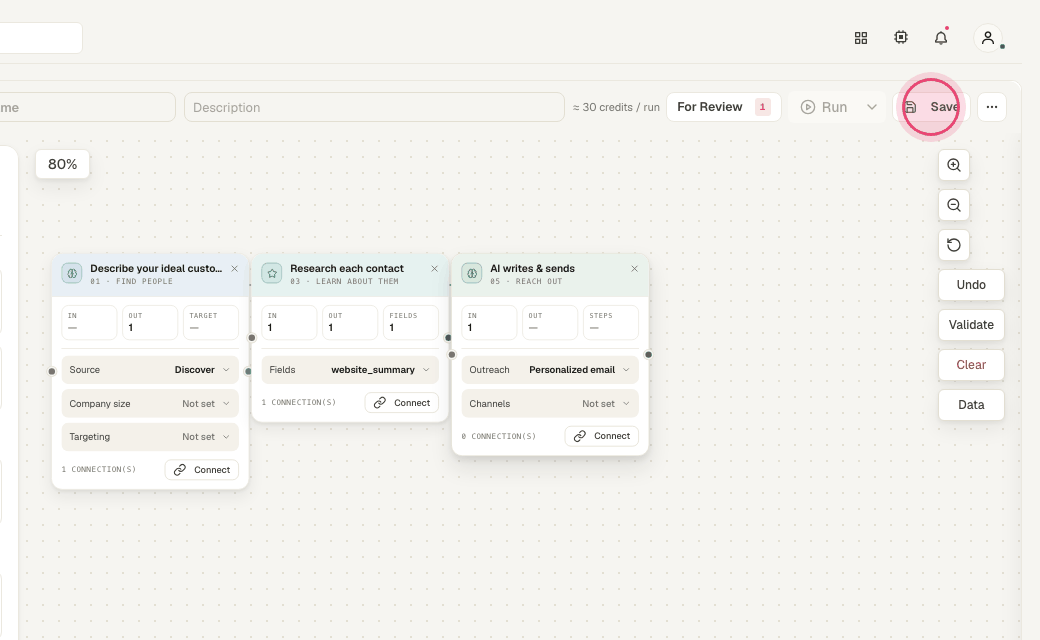Click the brain icon on Find People node
Viewport: 1040px width, 640px height.
[x=72, y=273]
